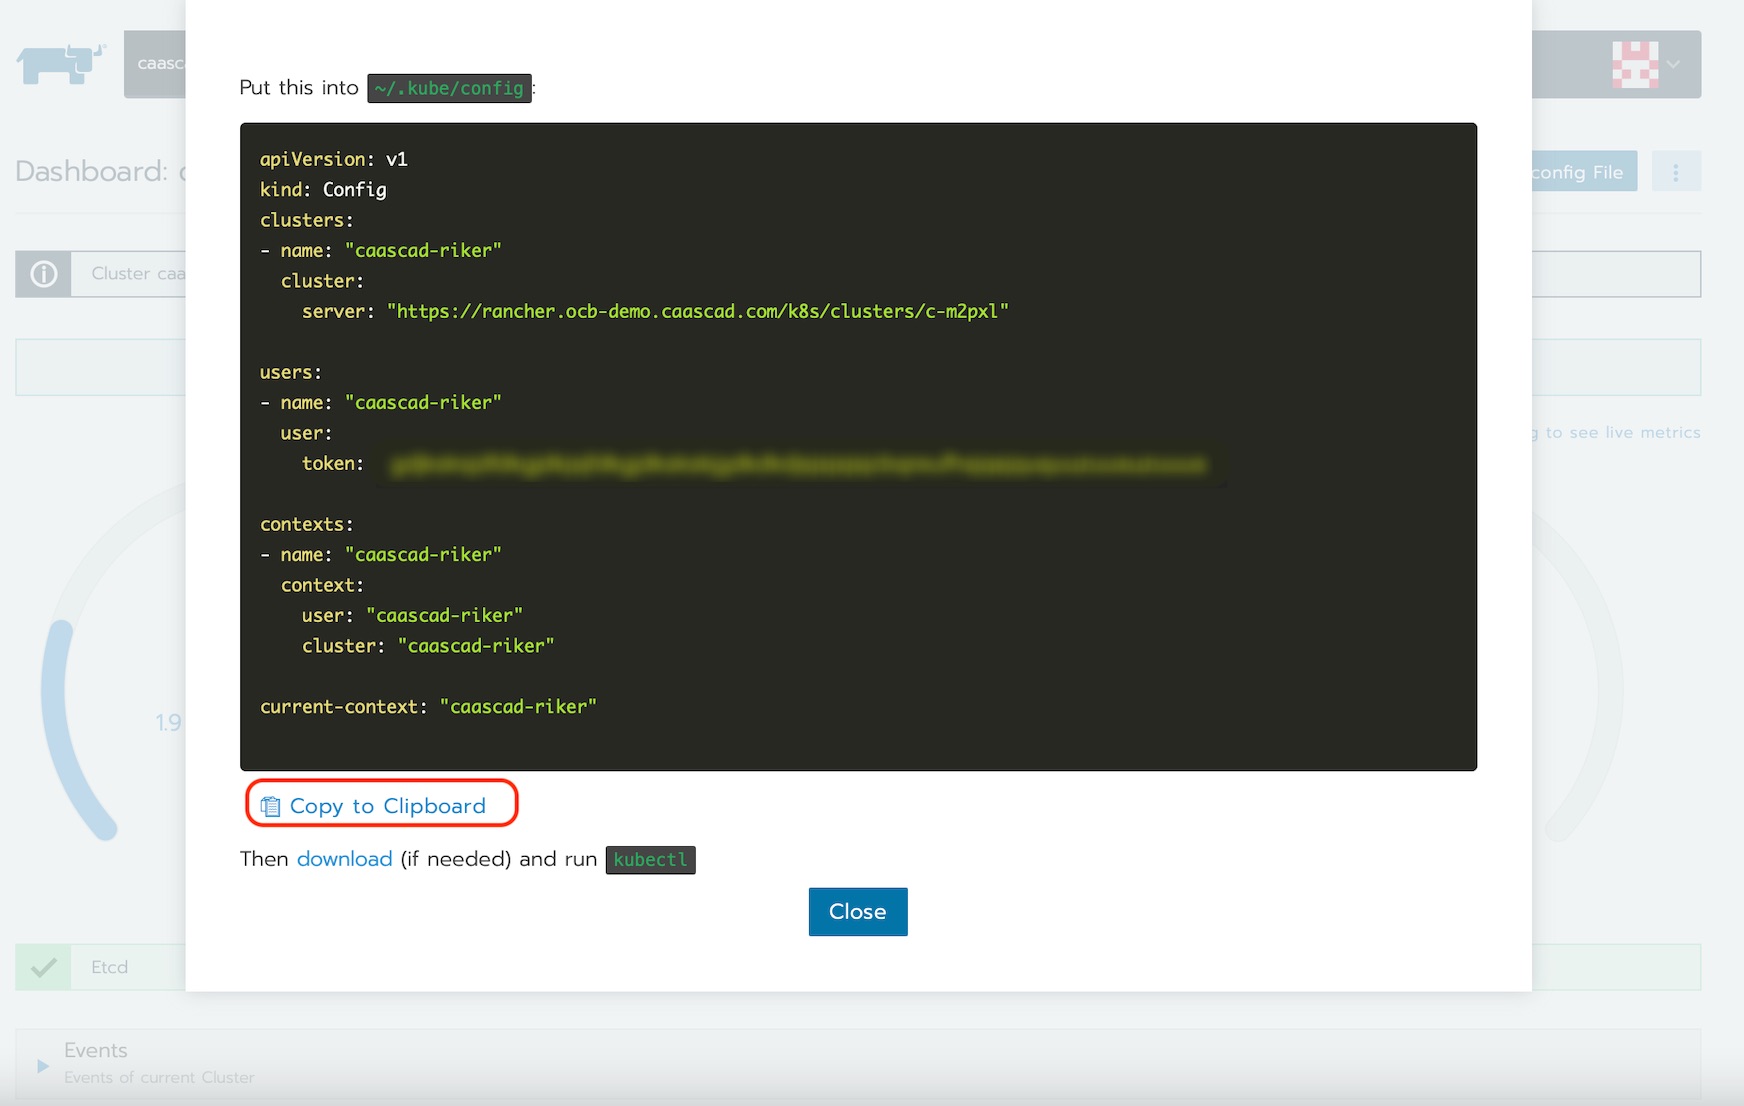
Task: Click the current-context line in config
Action: coord(428,707)
